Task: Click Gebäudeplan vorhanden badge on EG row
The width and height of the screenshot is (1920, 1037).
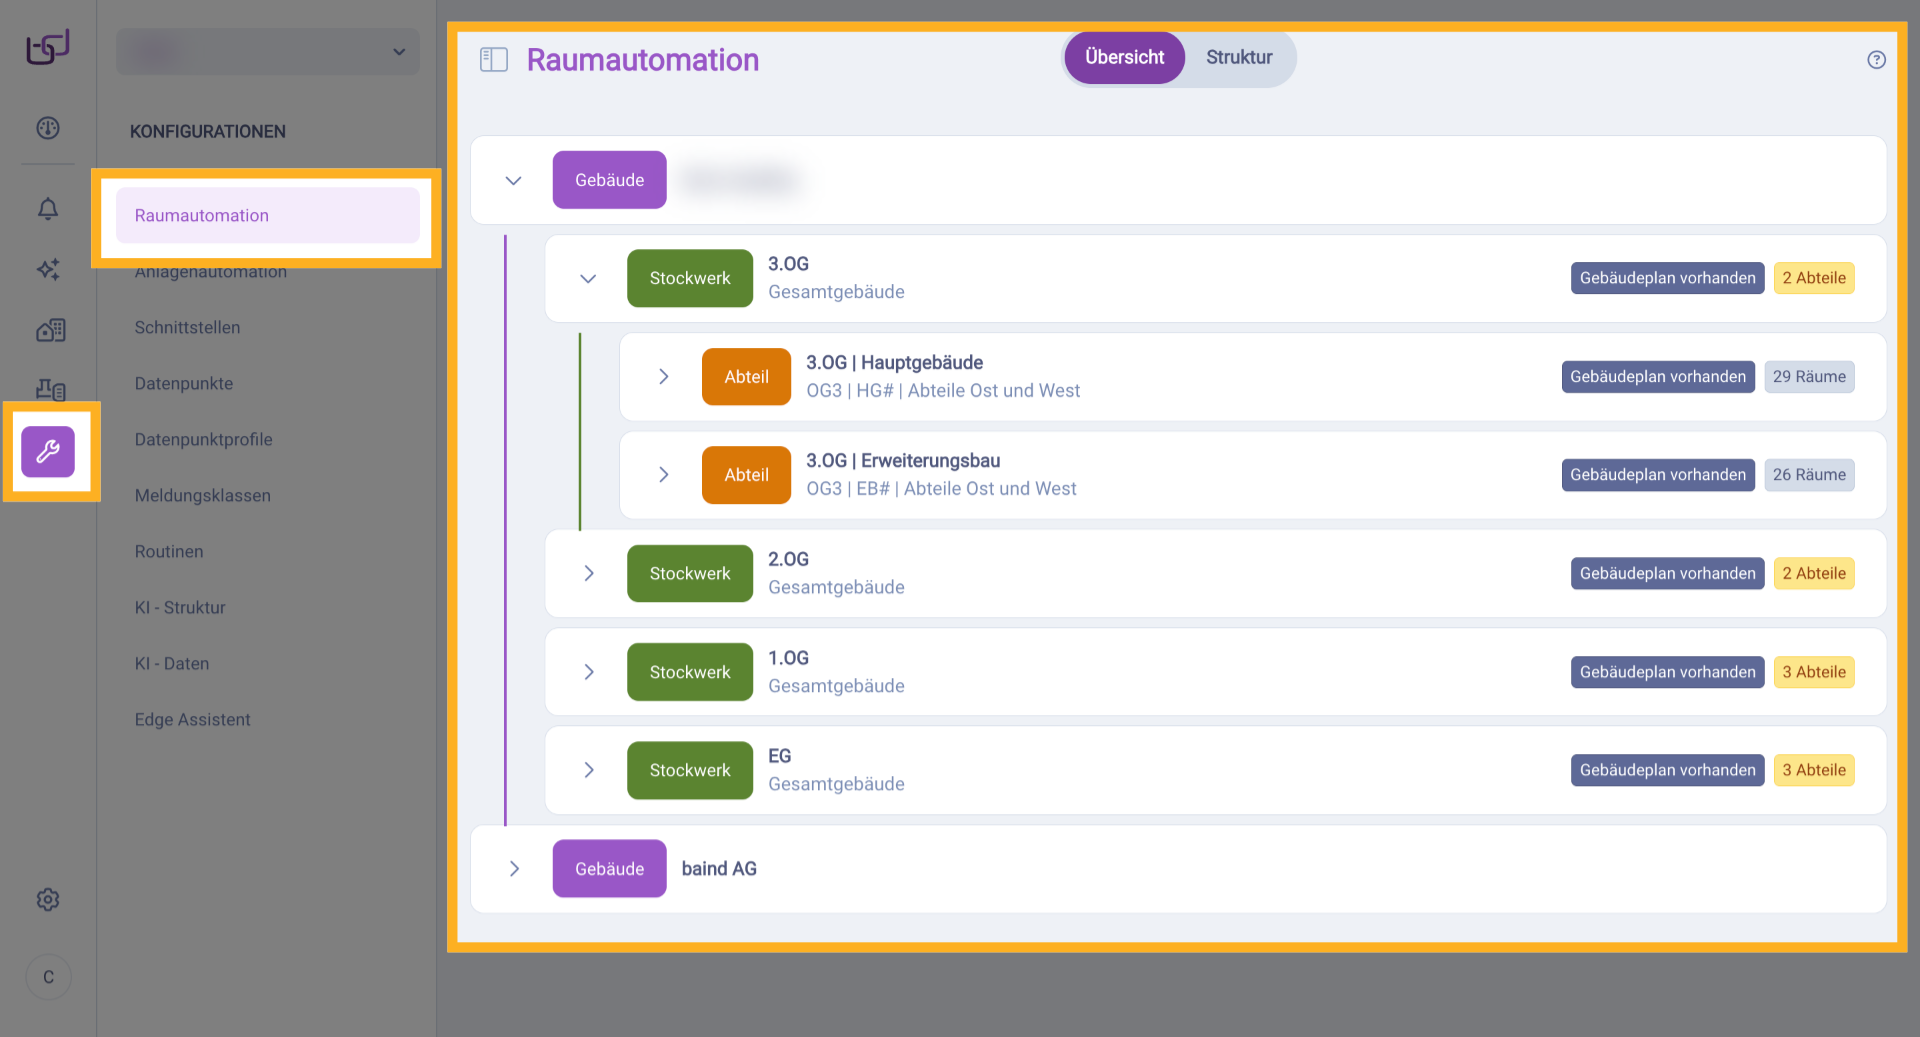Action: point(1666,770)
